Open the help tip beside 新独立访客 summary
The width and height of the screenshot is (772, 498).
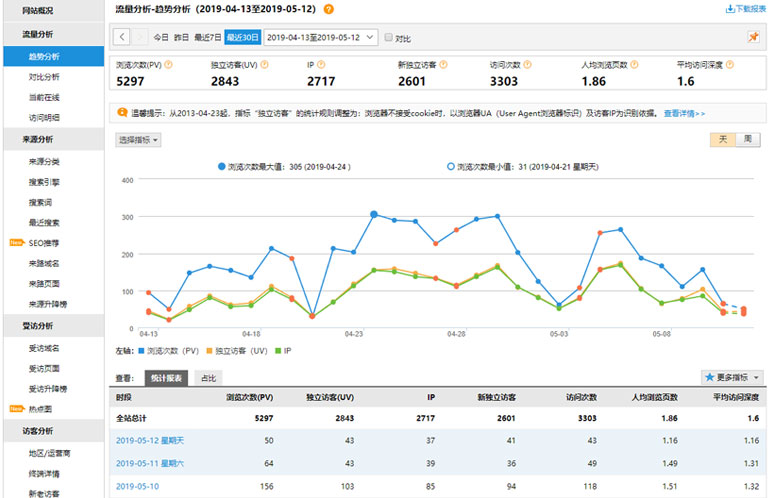coord(443,65)
